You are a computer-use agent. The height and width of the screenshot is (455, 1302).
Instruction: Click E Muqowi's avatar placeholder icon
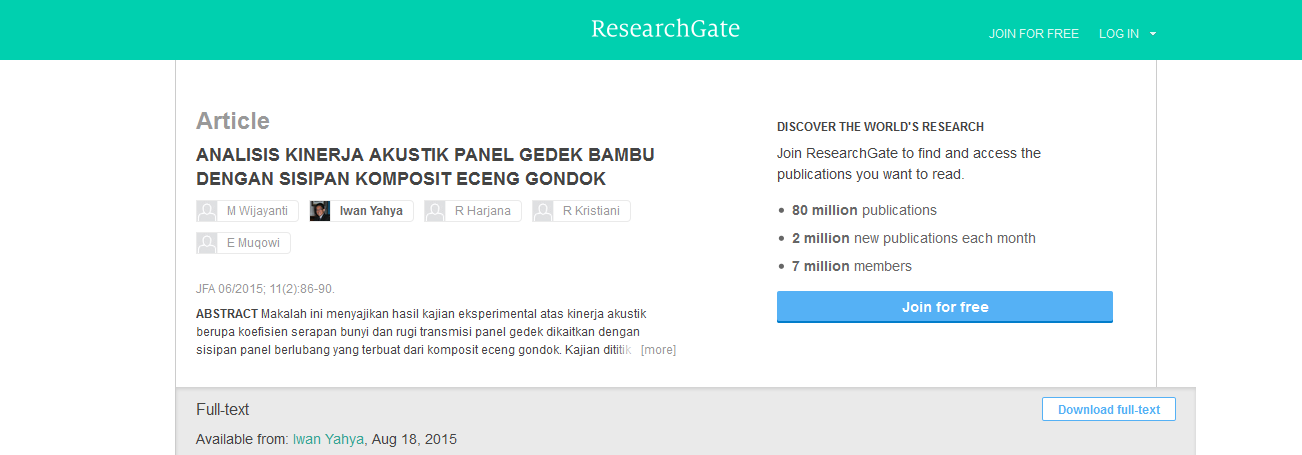coord(207,243)
